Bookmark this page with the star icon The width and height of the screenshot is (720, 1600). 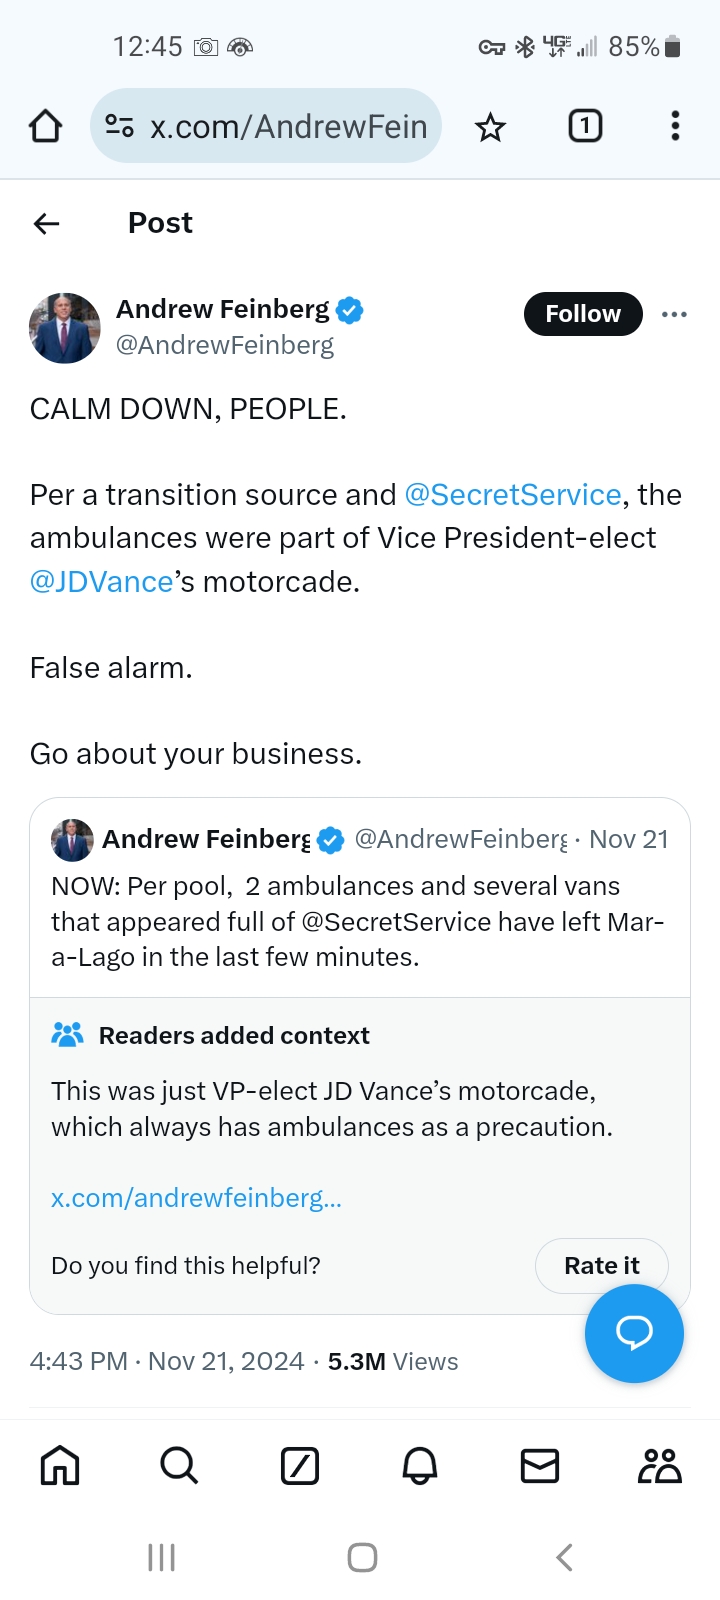point(490,127)
